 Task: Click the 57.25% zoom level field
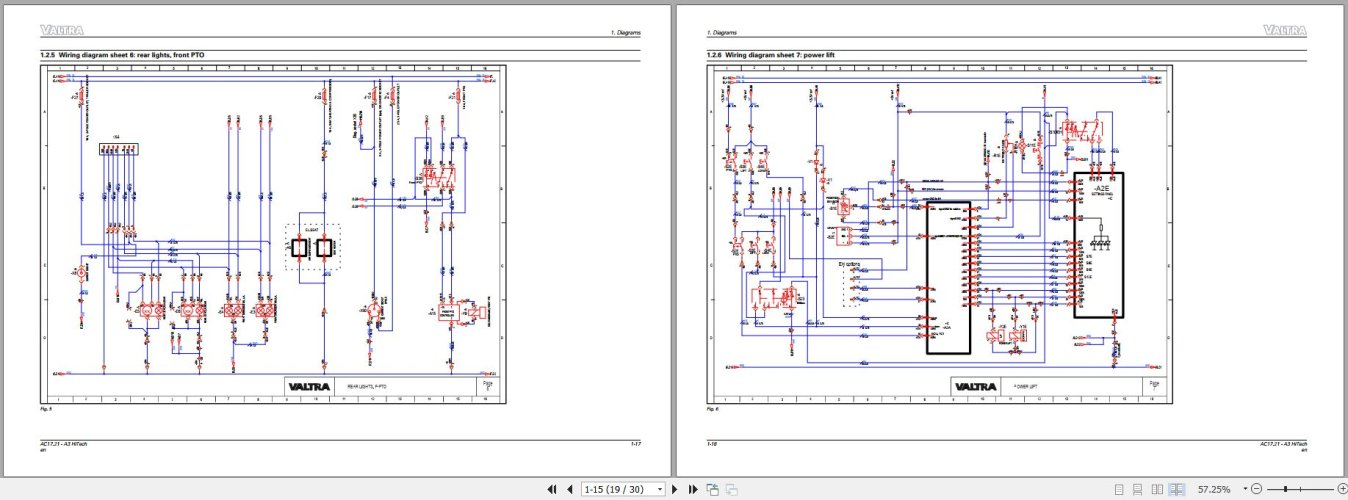pos(1213,489)
